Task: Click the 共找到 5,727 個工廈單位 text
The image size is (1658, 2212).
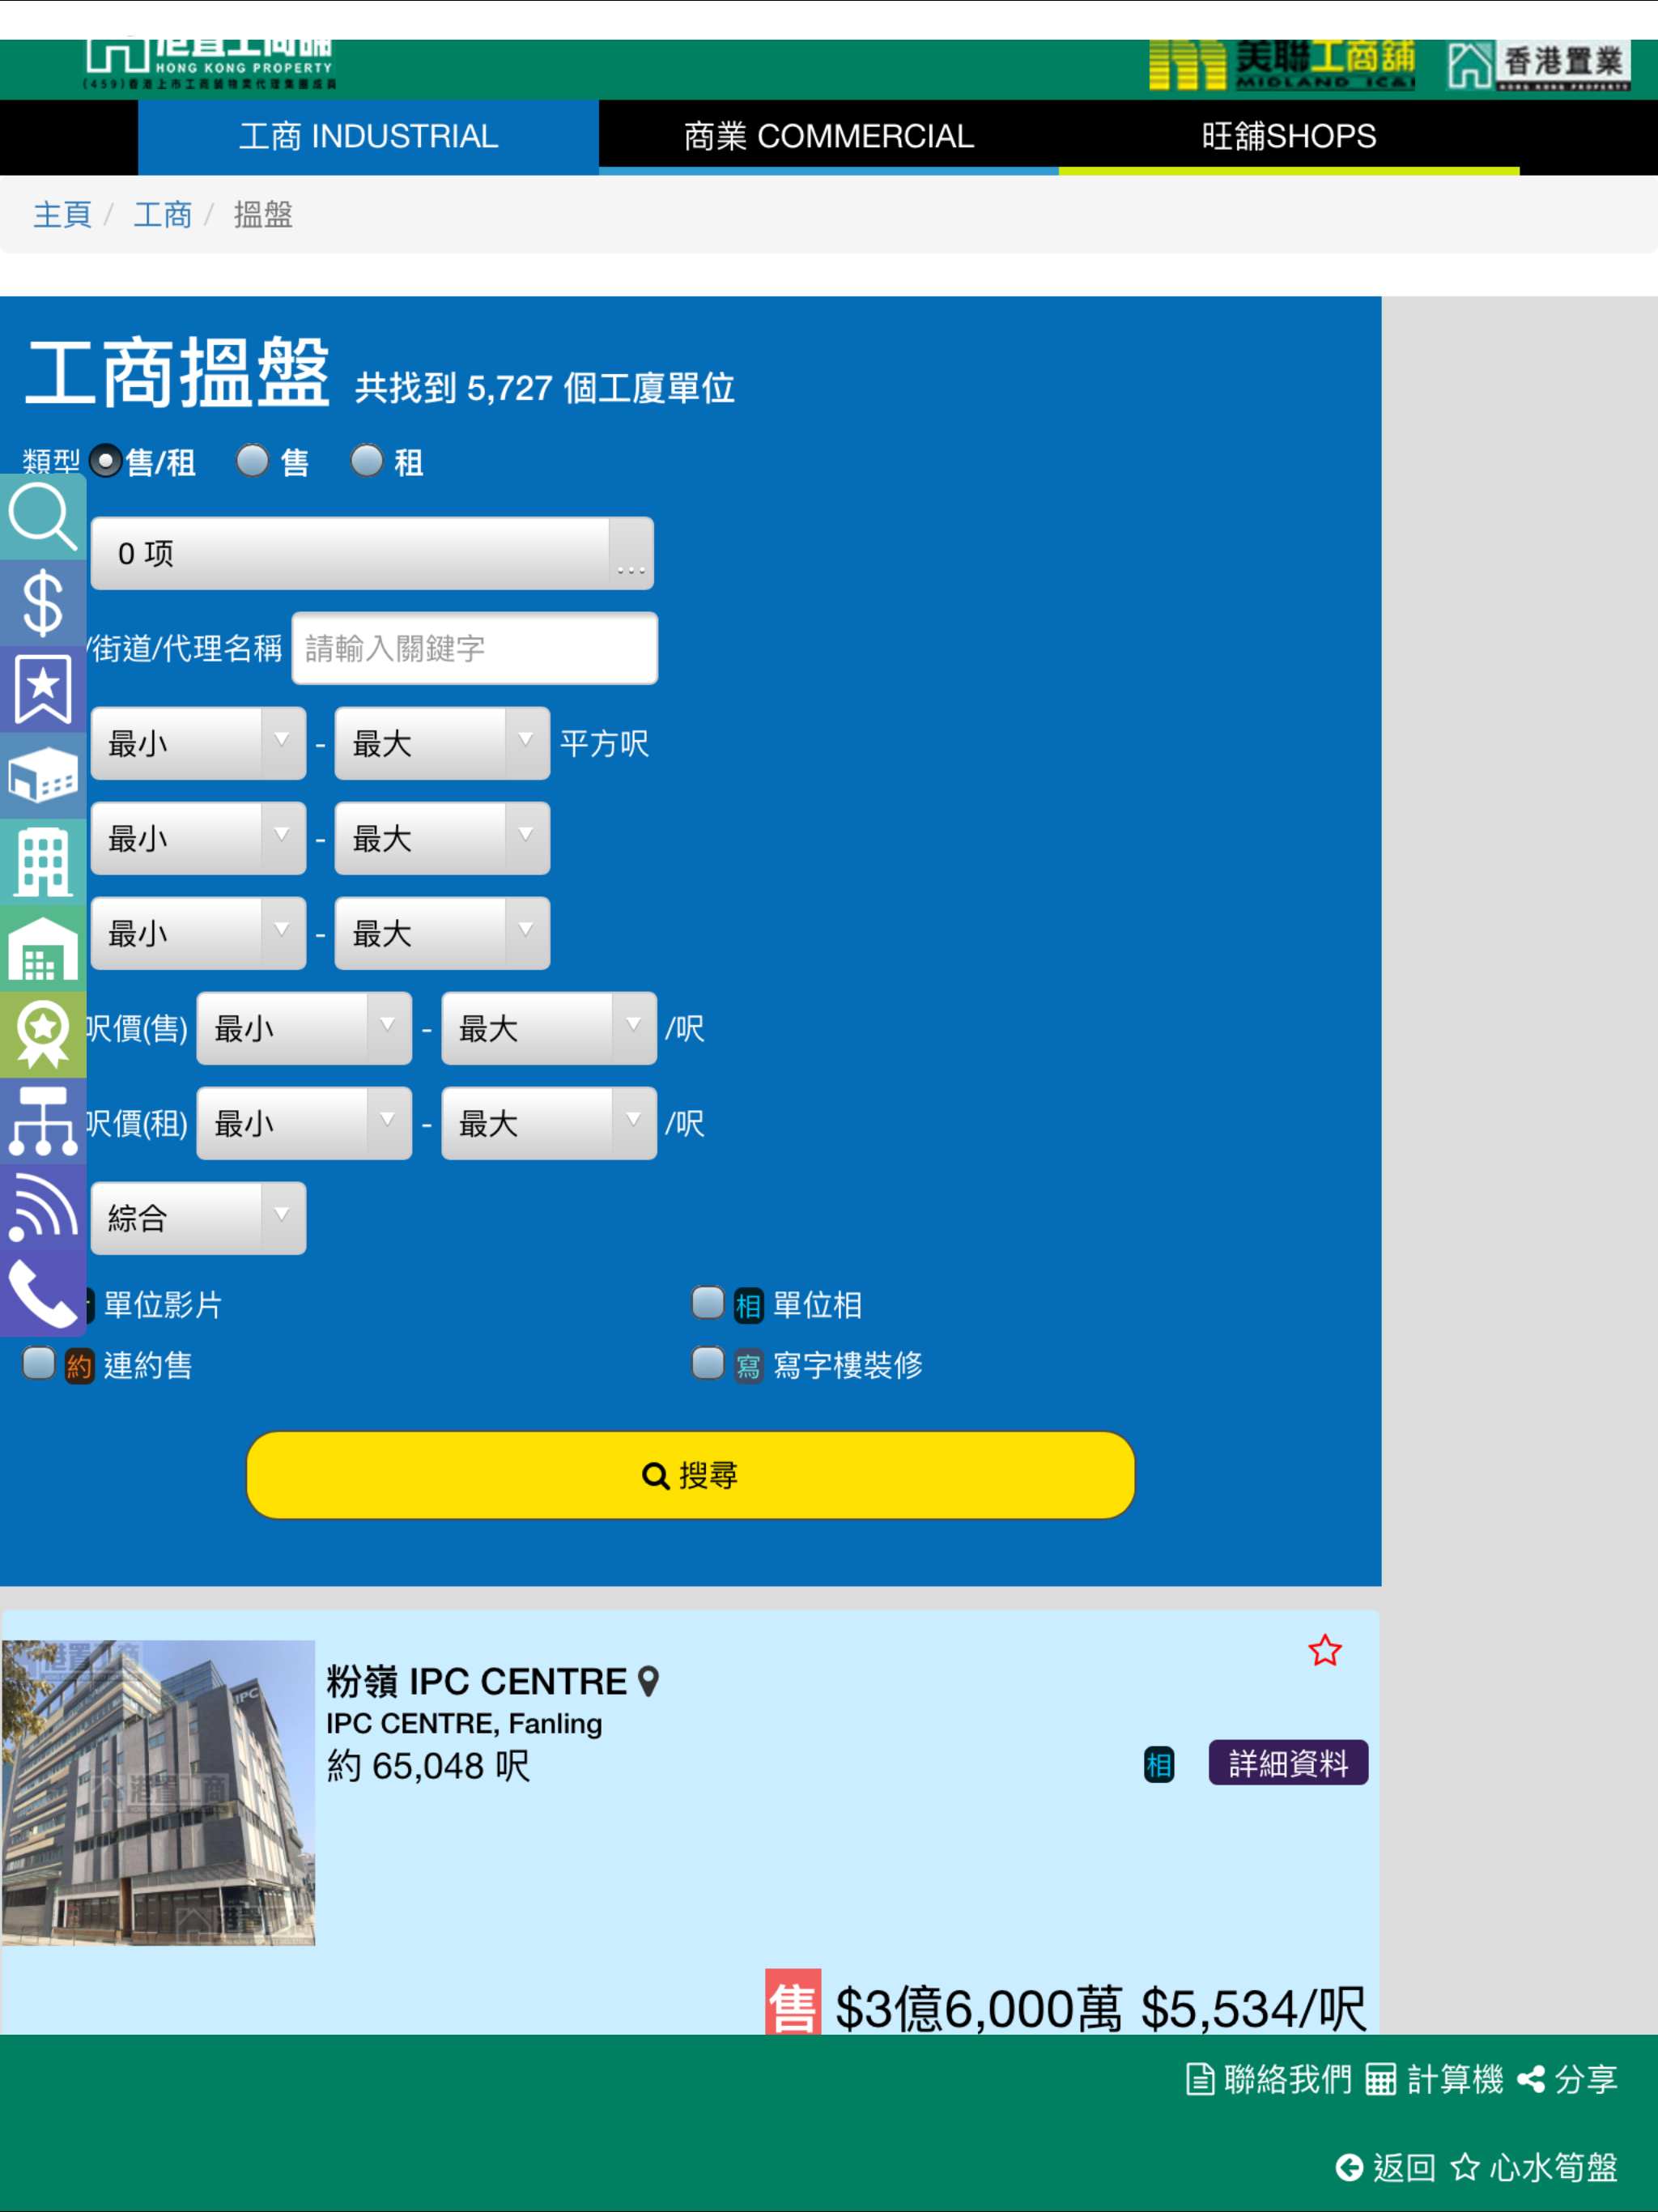Action: pos(545,388)
